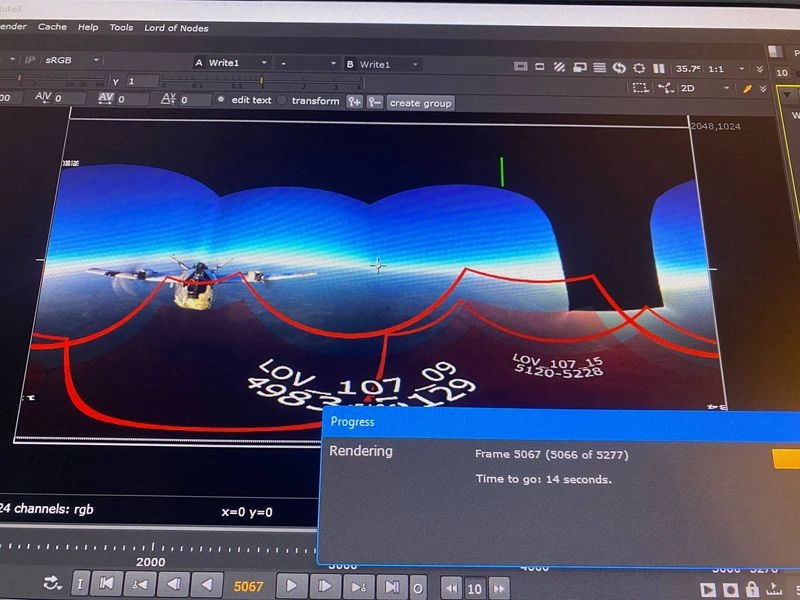Click the Frame 5067 (5066 of 5277) text
This screenshot has width=800, height=600.
pyautogui.click(x=552, y=454)
